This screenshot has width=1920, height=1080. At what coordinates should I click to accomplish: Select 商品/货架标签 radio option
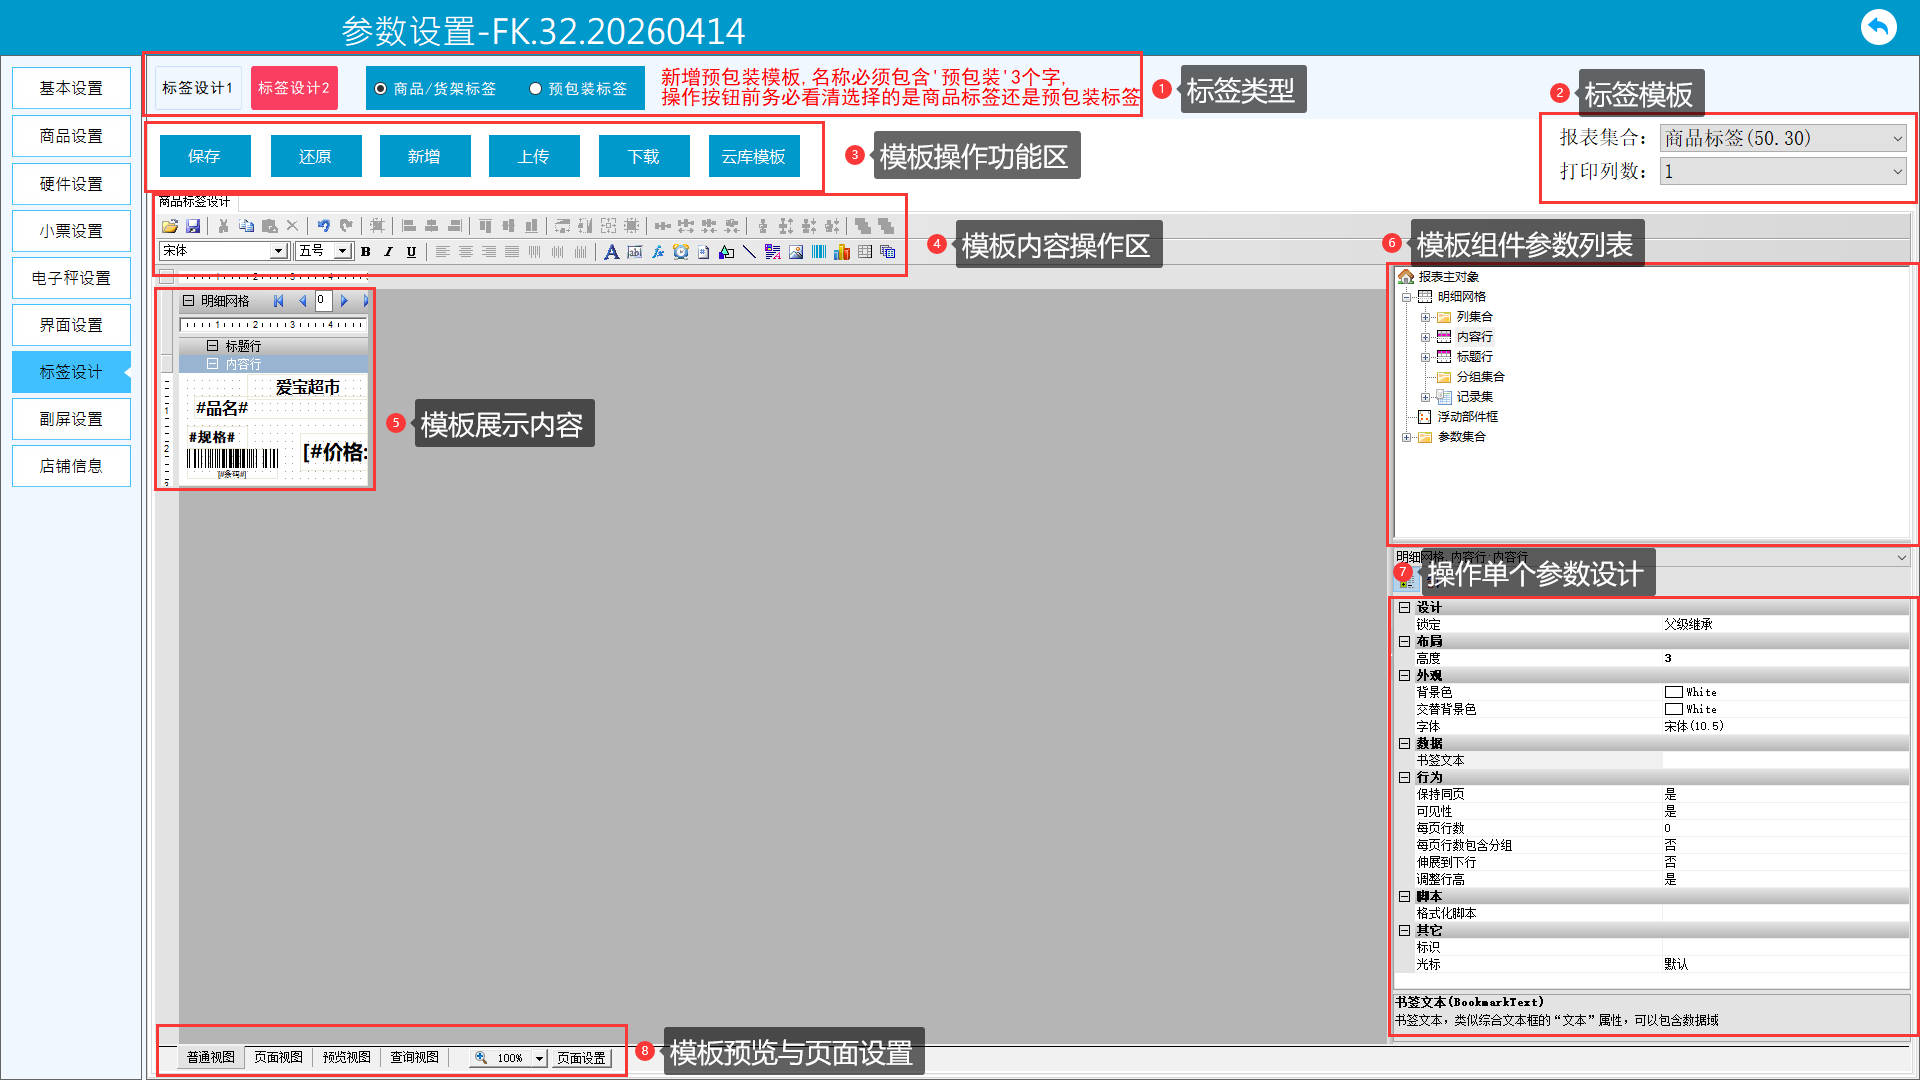[381, 89]
